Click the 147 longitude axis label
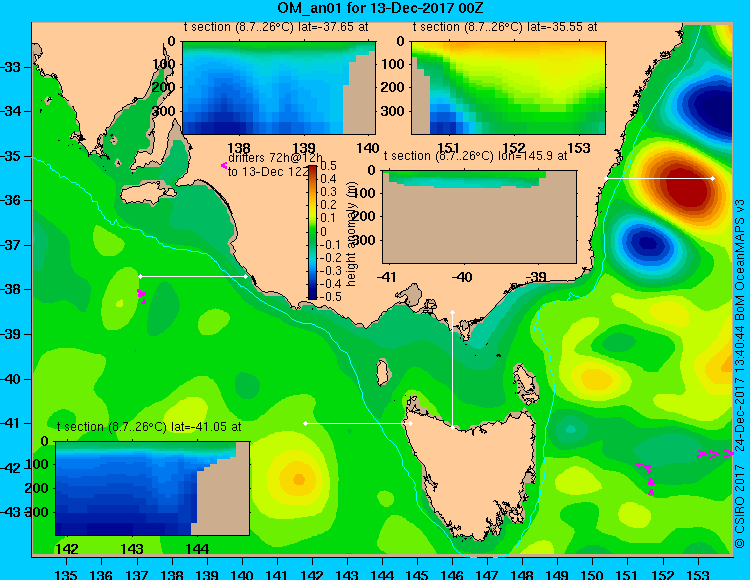750x580 pixels. (x=487, y=574)
